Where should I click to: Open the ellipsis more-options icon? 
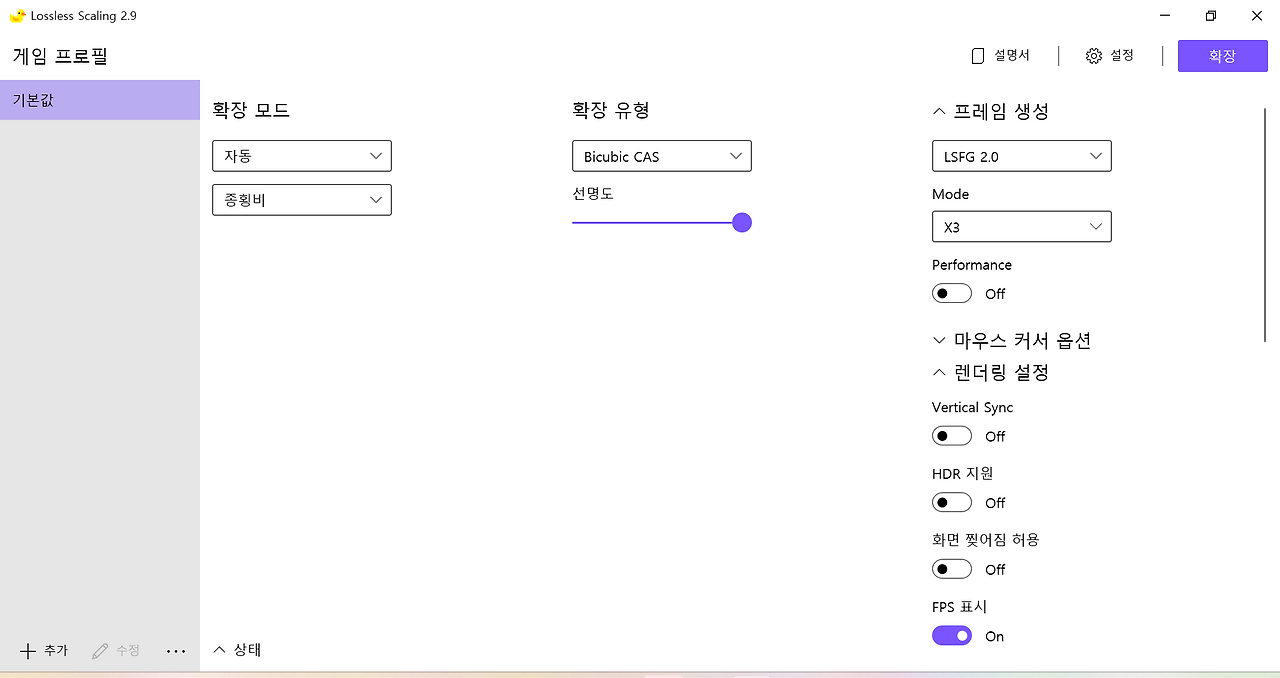click(176, 651)
